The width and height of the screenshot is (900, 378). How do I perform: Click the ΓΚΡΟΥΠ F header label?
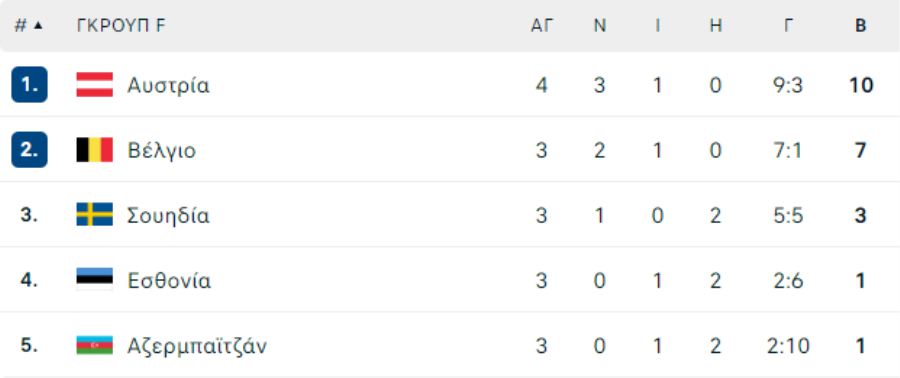[121, 26]
